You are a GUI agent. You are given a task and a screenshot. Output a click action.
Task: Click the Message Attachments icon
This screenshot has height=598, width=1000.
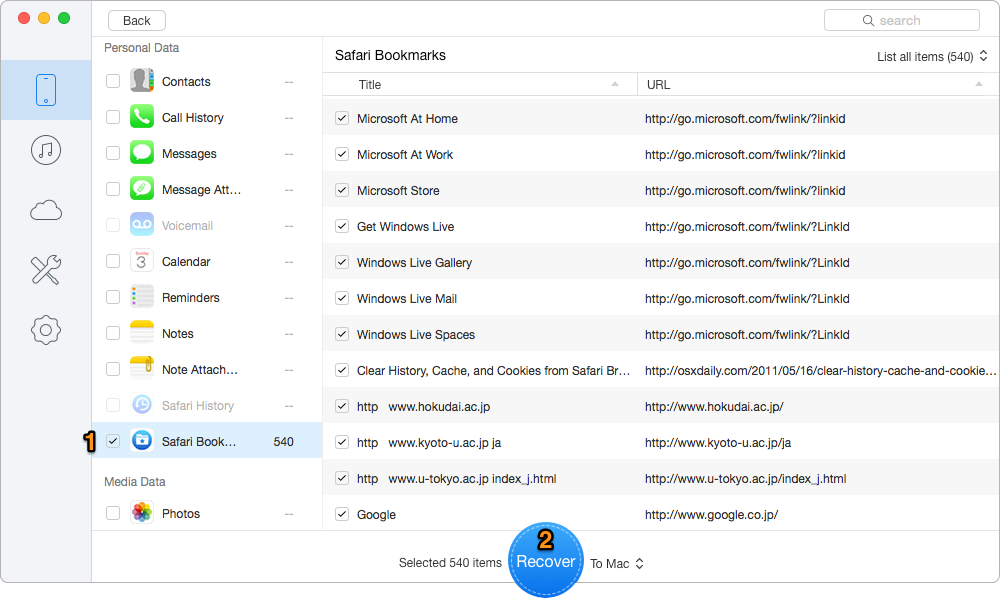pos(142,189)
